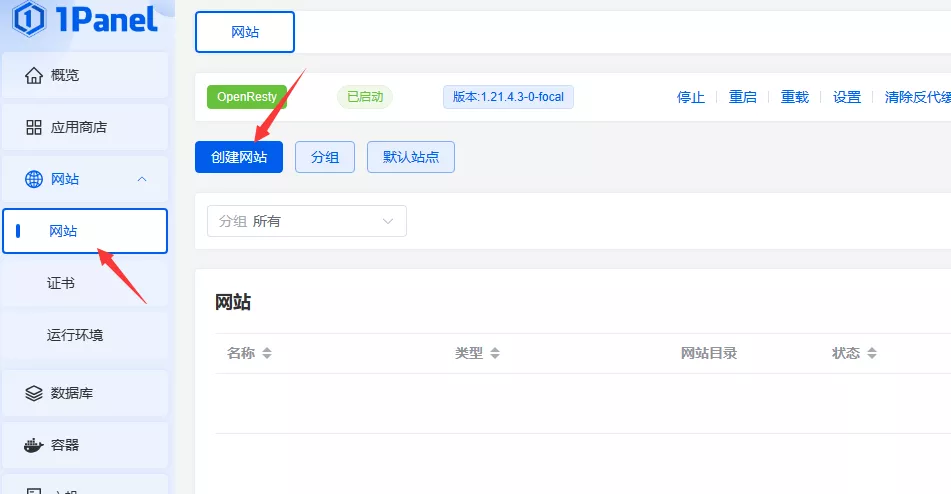Click the 1Panel logo icon

point(30,18)
